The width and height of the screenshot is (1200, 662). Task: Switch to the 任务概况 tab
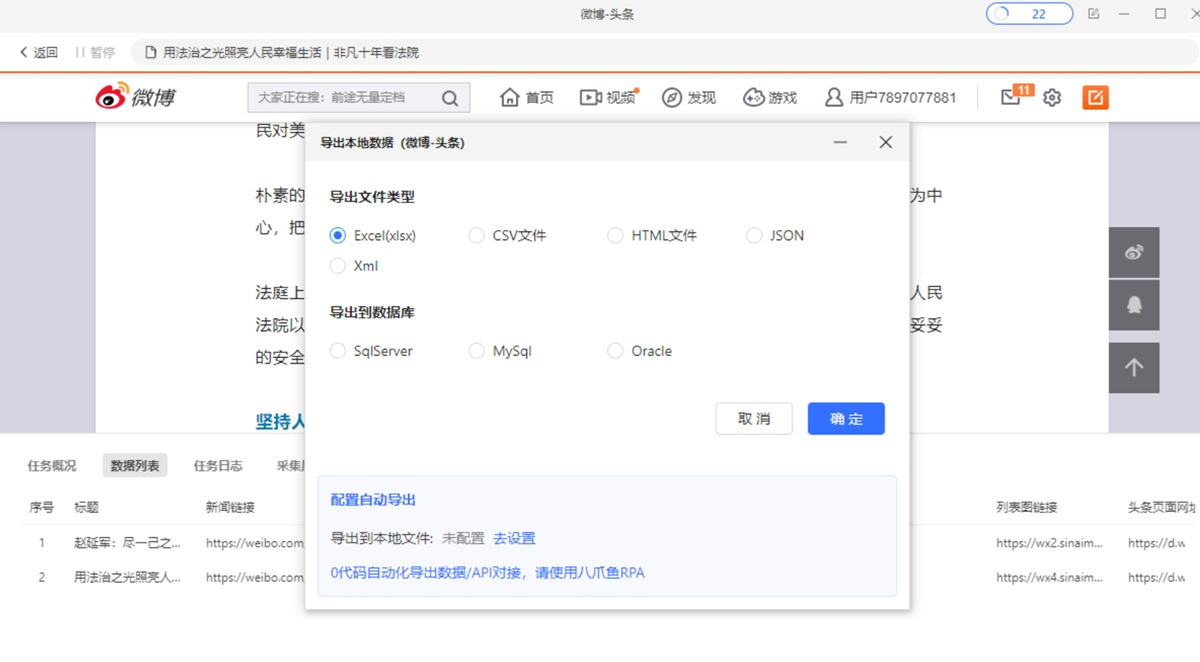click(52, 465)
